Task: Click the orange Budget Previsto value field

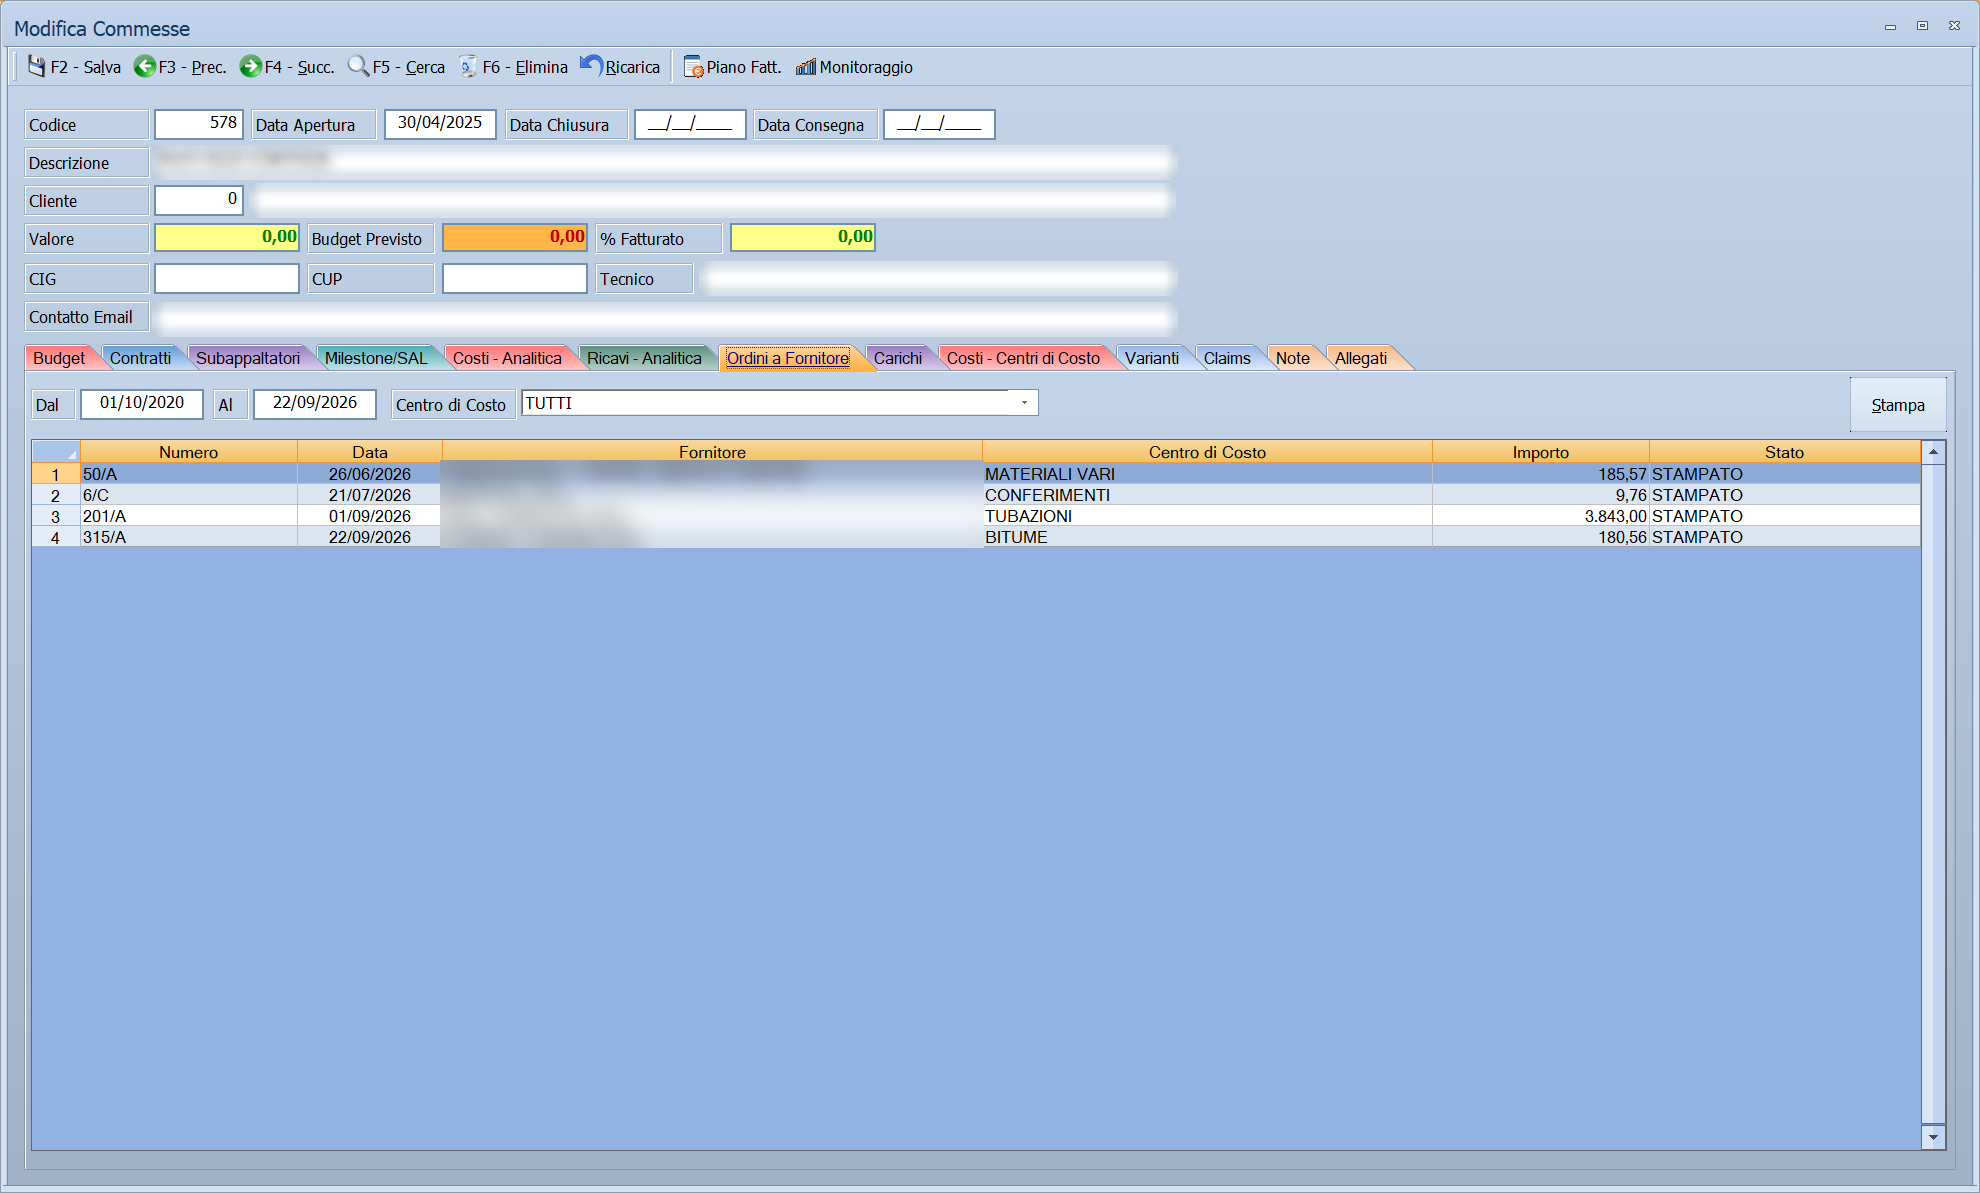Action: coord(515,237)
